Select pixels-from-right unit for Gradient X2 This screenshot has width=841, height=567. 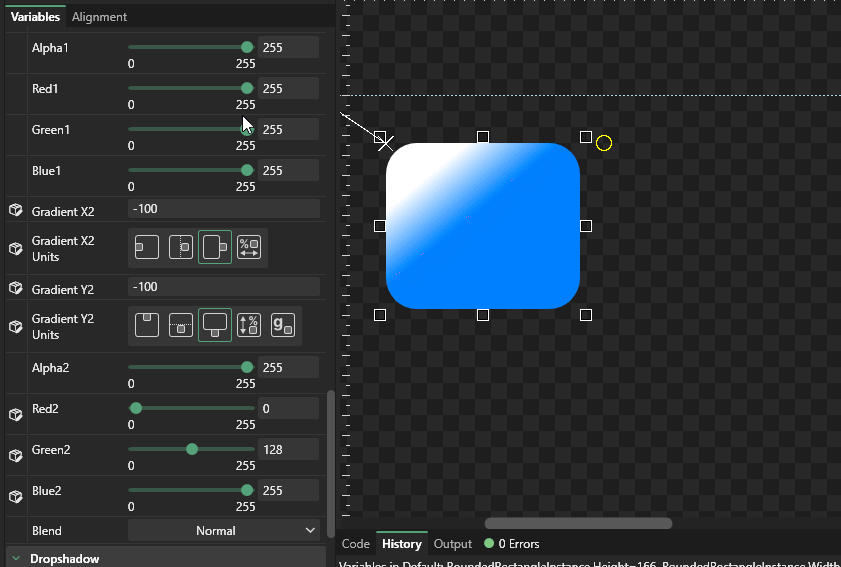215,247
